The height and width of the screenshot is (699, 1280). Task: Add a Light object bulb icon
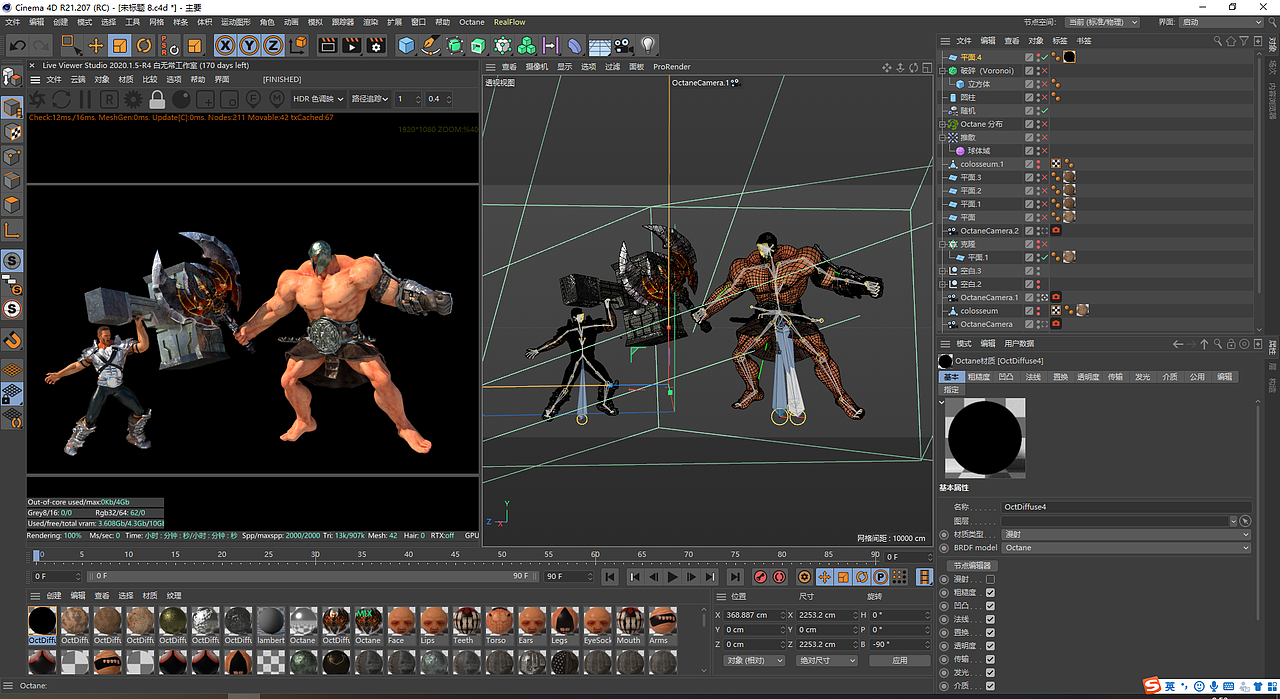click(x=648, y=45)
